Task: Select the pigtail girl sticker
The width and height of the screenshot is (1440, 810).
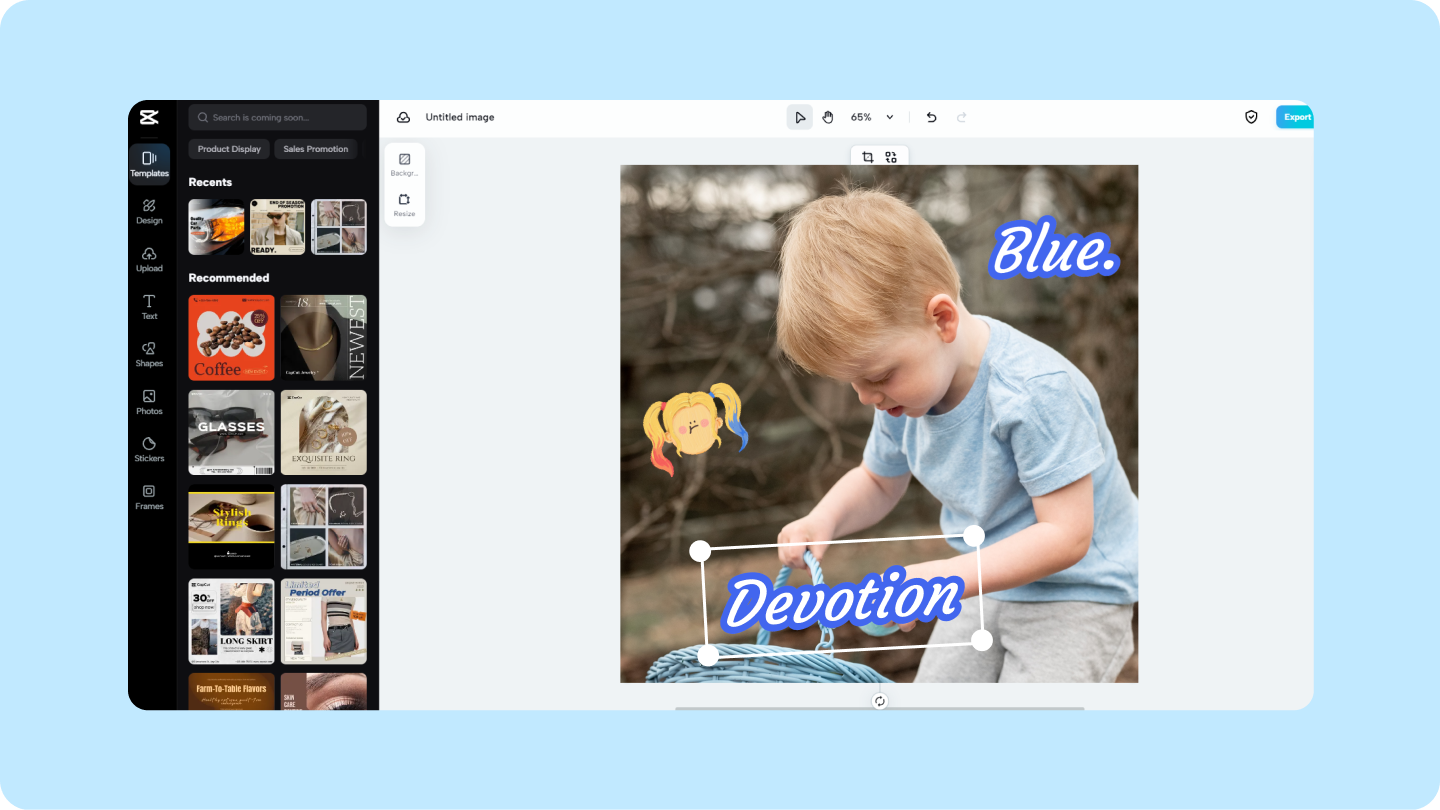Action: click(x=695, y=429)
